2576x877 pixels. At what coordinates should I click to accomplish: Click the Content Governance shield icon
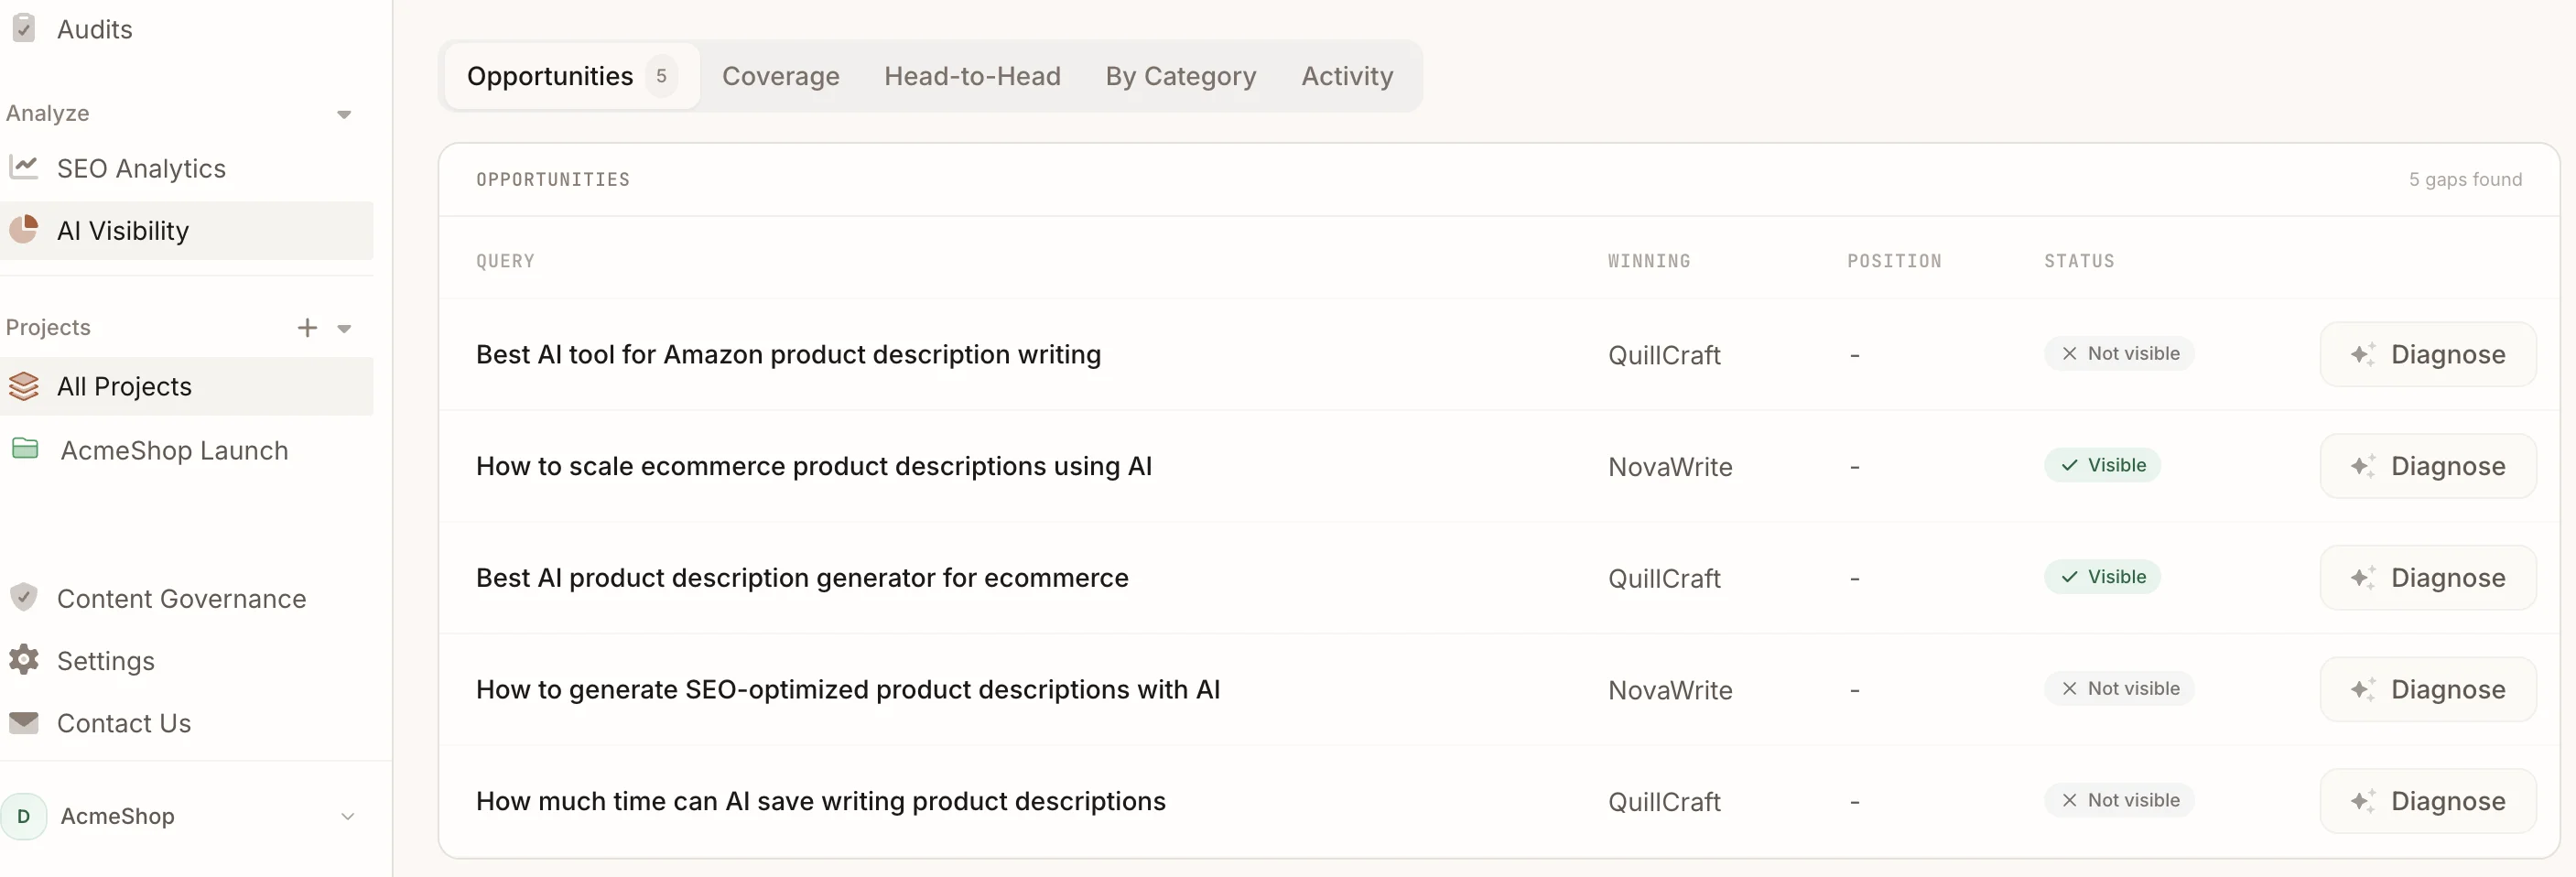point(24,597)
